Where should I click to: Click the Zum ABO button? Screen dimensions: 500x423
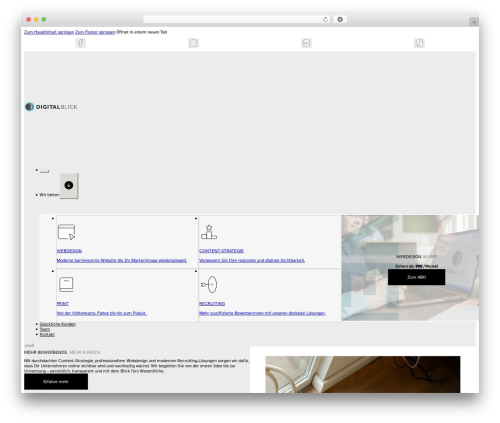(x=416, y=277)
